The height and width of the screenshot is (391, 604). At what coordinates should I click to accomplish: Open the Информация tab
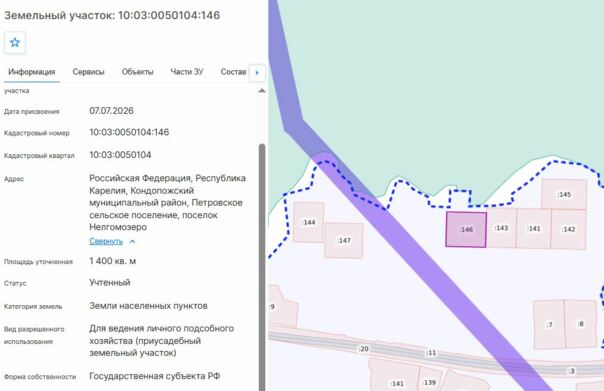32,72
